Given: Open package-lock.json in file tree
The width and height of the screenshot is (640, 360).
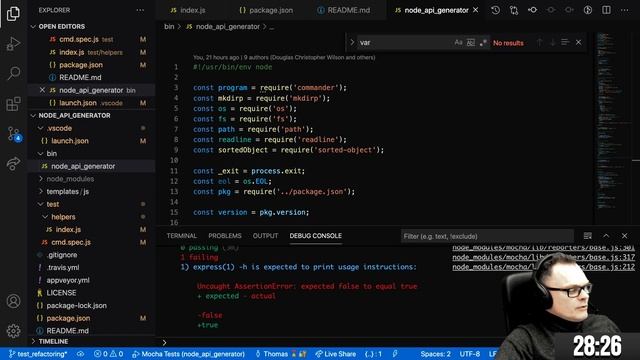Looking at the screenshot, I should tap(76, 305).
